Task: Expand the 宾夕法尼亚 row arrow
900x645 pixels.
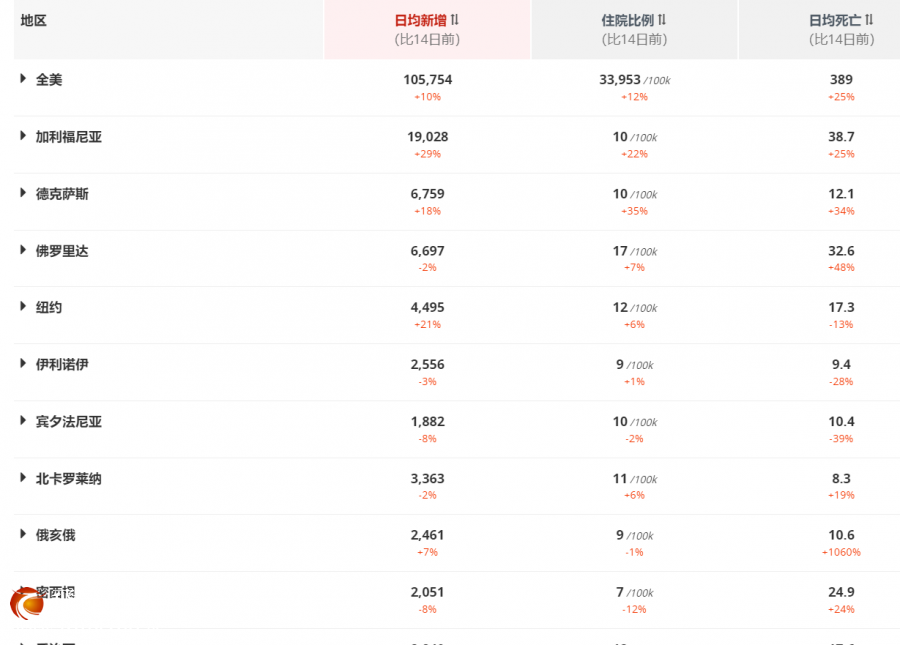Action: (x=23, y=421)
